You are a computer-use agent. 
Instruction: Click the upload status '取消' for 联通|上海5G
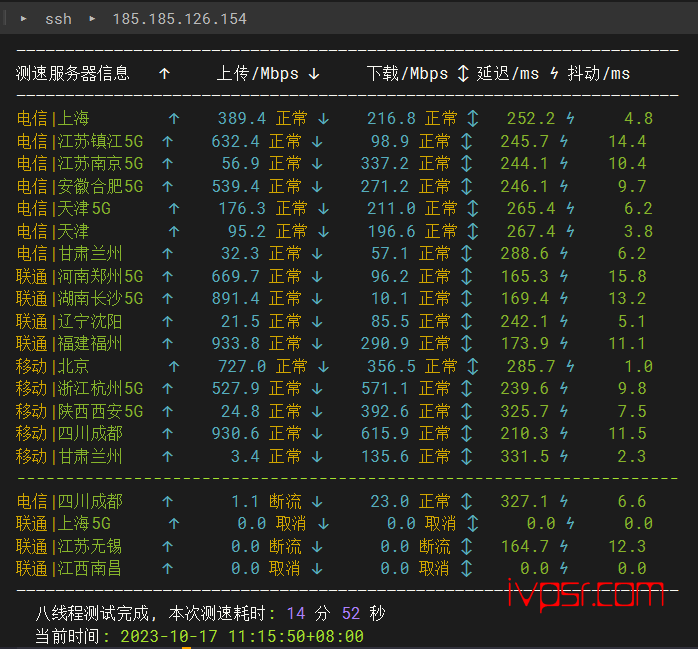(291, 523)
